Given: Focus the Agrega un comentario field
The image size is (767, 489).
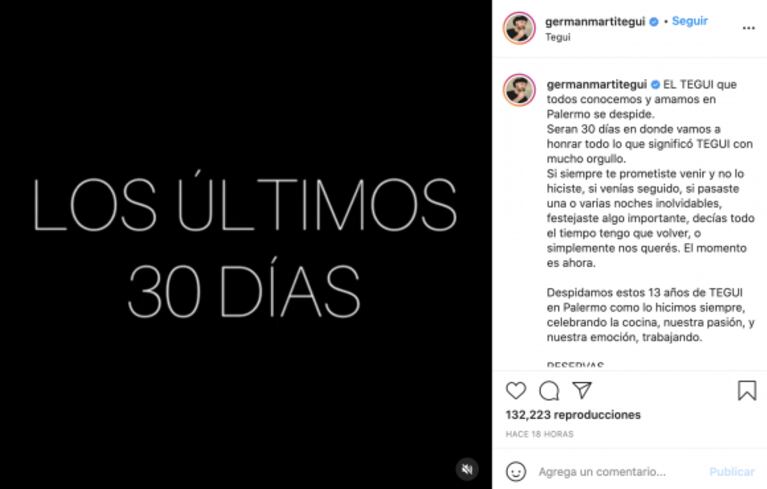Looking at the screenshot, I should pyautogui.click(x=619, y=472).
